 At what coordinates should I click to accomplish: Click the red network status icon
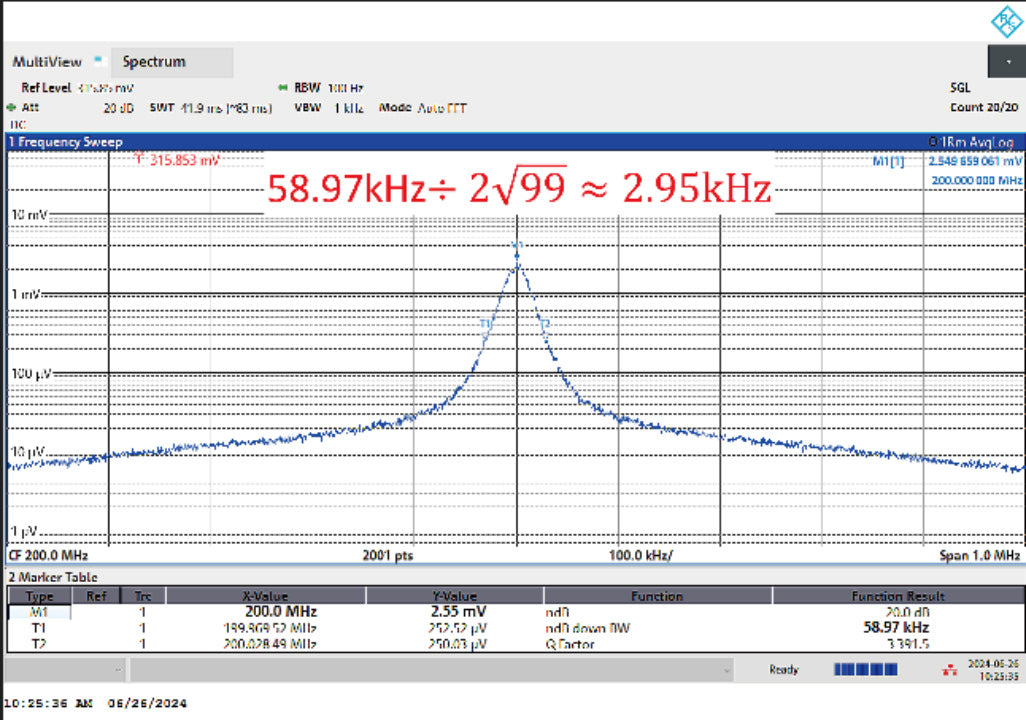point(949,670)
